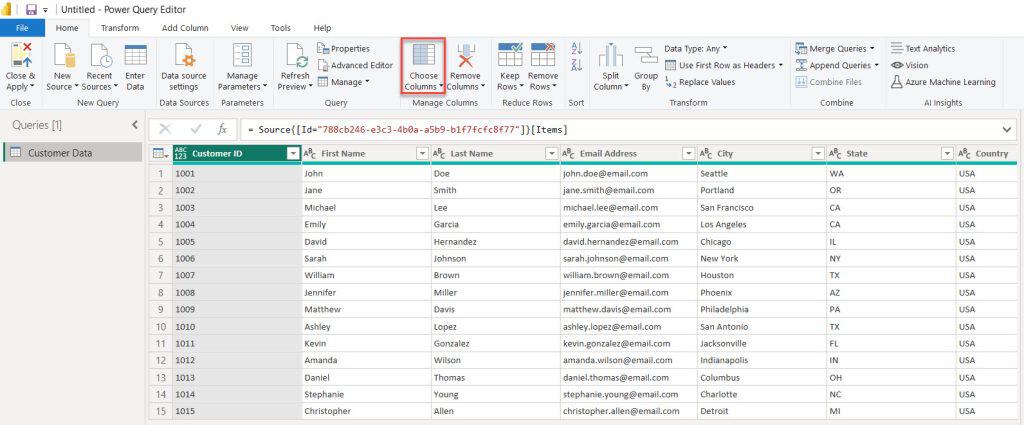Screen dimensions: 1024x425
Task: Open the Email Address column filter dropdown
Action: 688,153
